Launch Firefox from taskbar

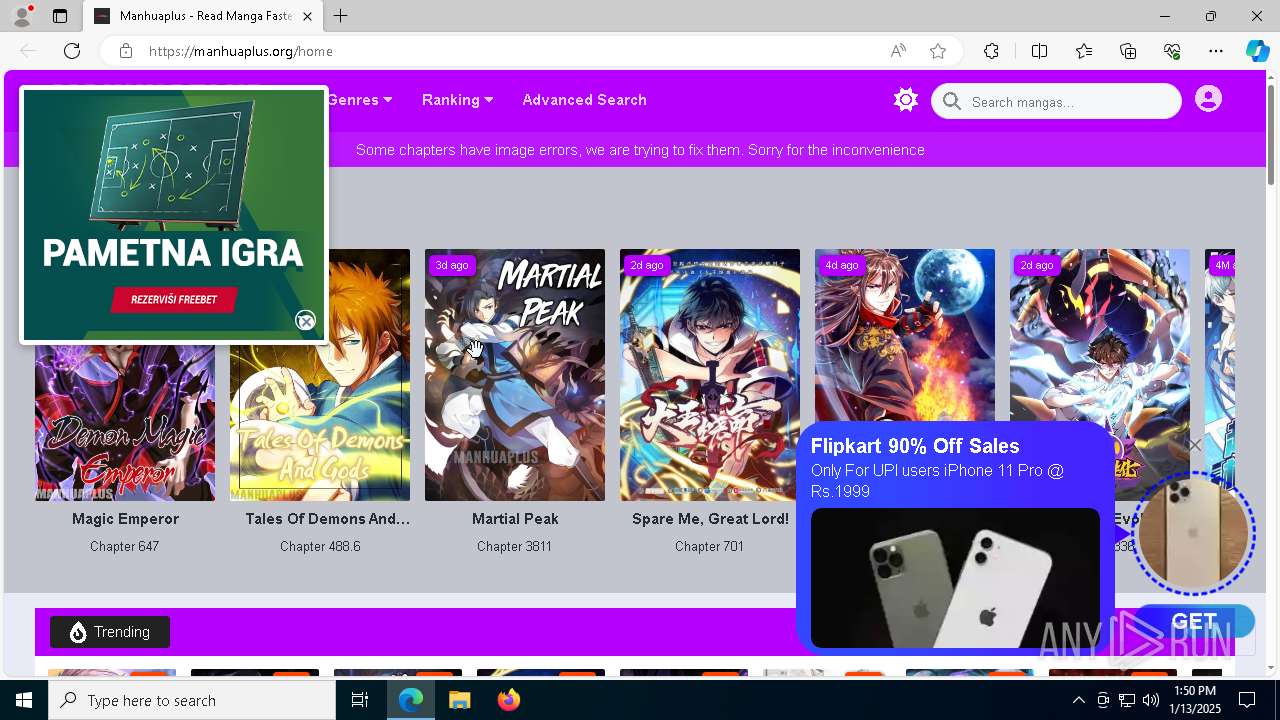509,700
